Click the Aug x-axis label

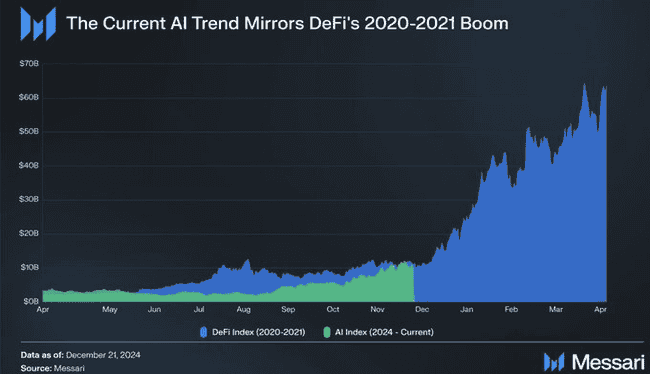click(244, 310)
